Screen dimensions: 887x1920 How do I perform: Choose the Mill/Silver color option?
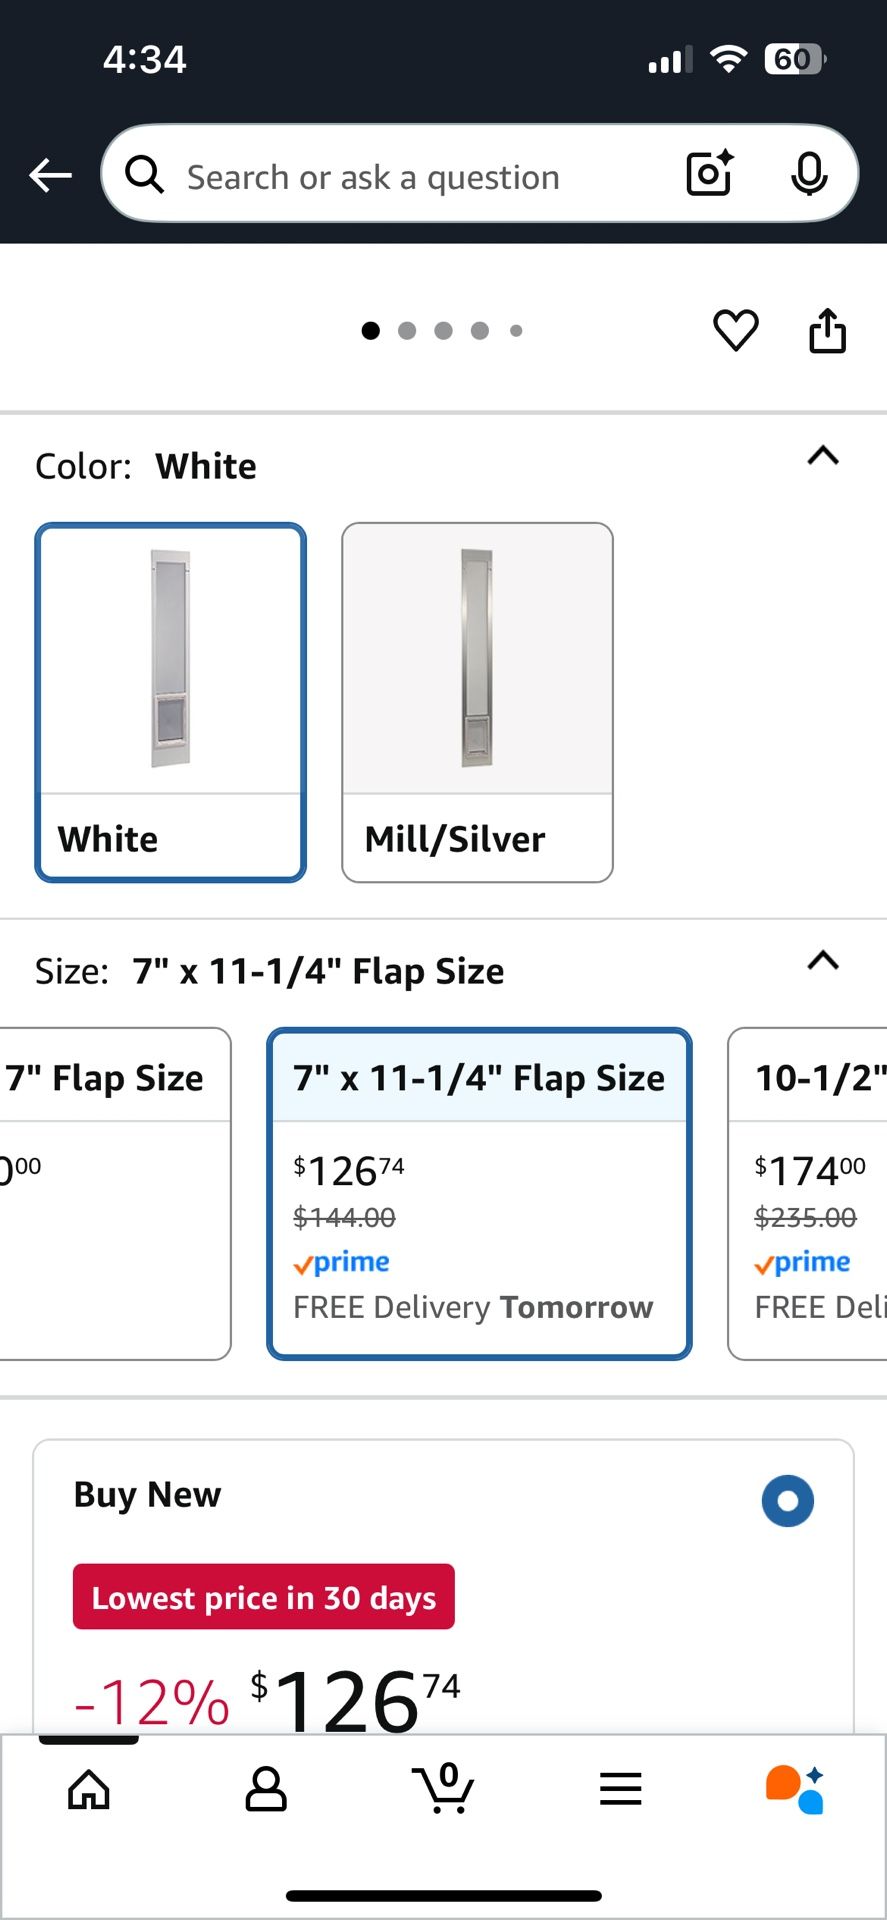pos(477,702)
